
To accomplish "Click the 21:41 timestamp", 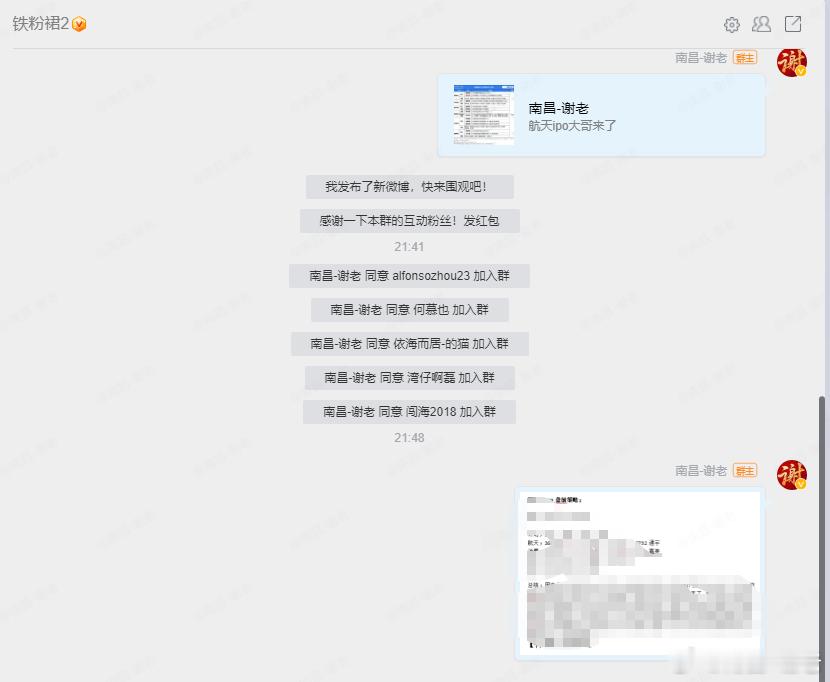I will click(x=409, y=244).
